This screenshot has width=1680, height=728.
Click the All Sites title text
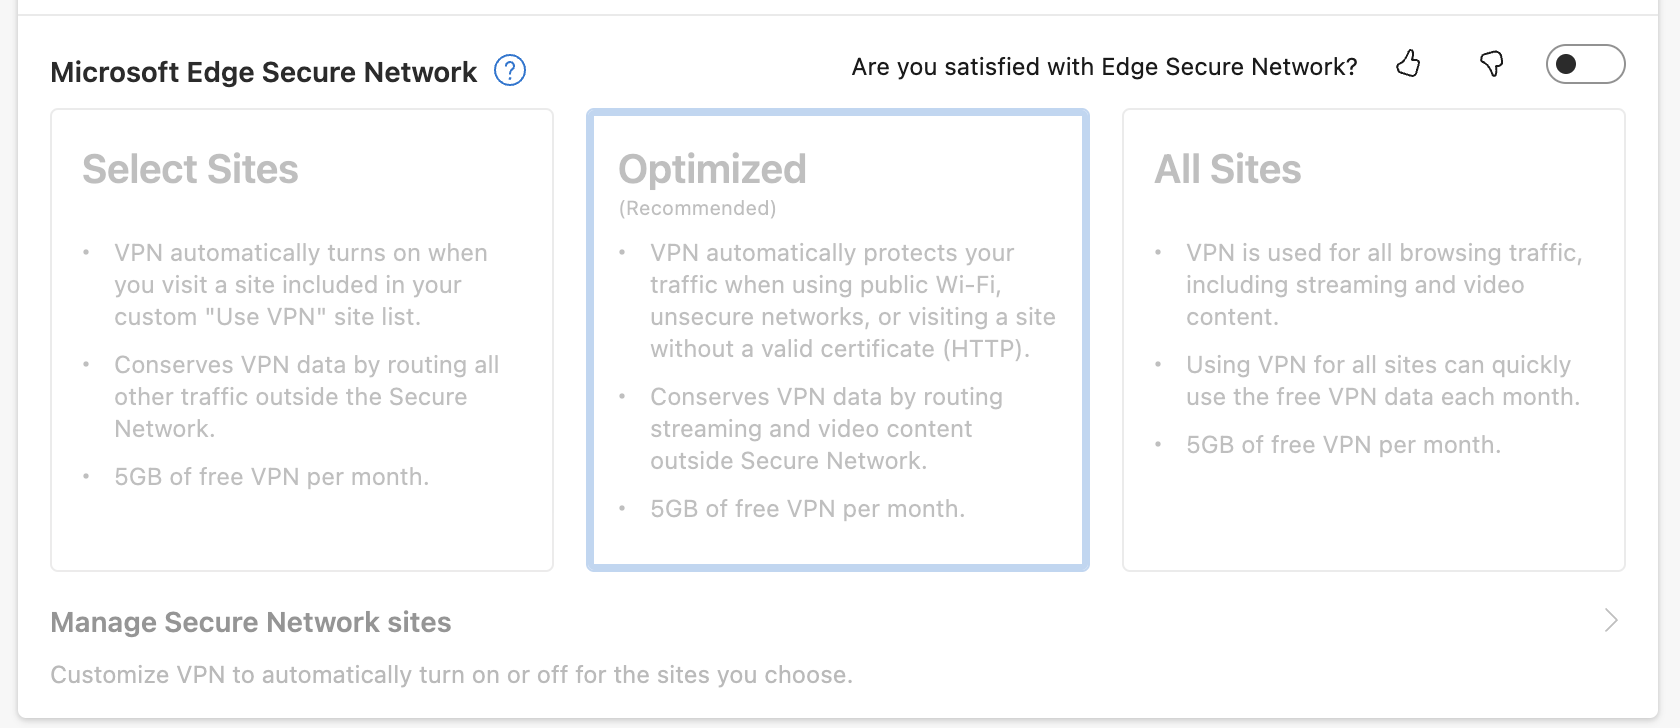pyautogui.click(x=1228, y=169)
